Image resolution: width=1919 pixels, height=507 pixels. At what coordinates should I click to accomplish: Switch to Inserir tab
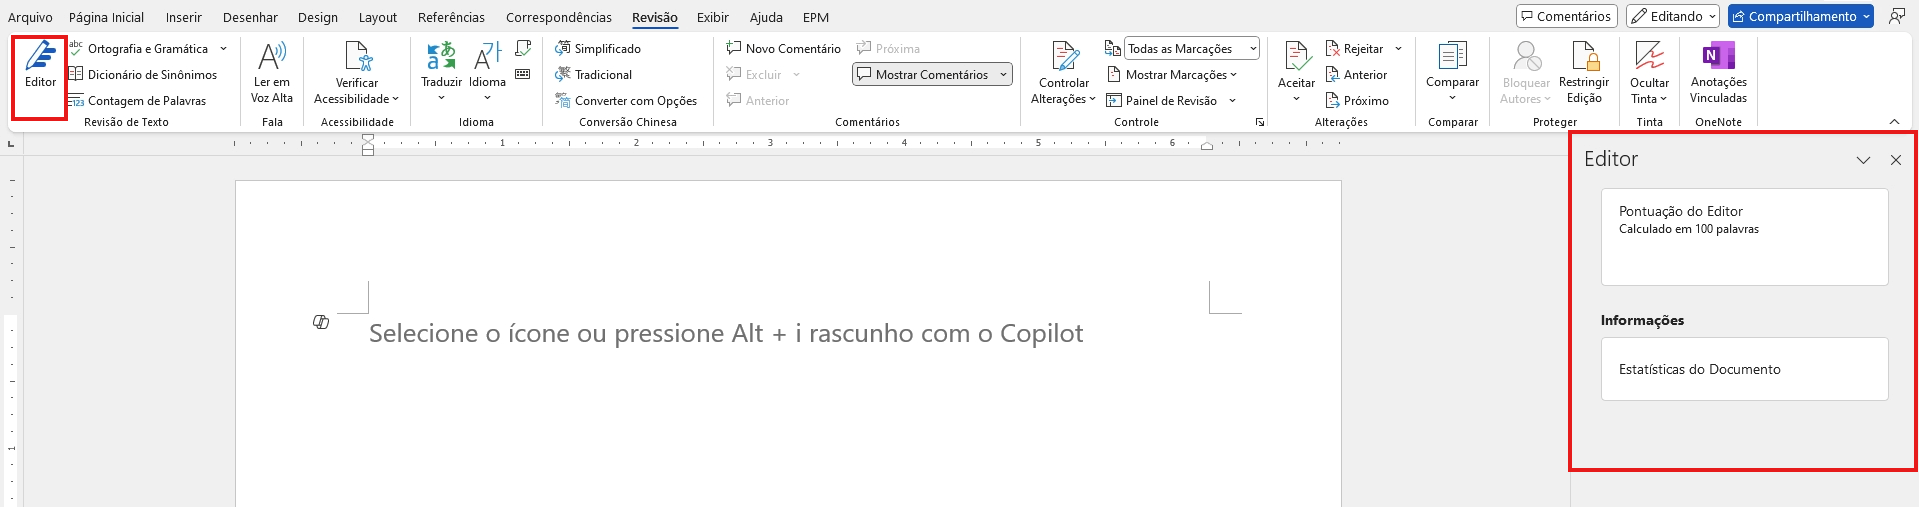tap(183, 17)
